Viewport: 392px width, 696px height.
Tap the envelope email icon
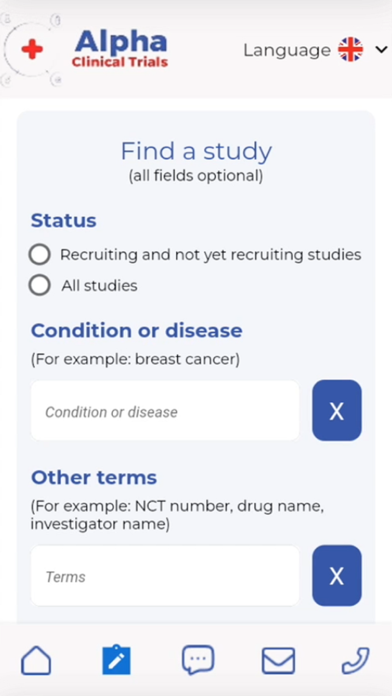point(278,660)
